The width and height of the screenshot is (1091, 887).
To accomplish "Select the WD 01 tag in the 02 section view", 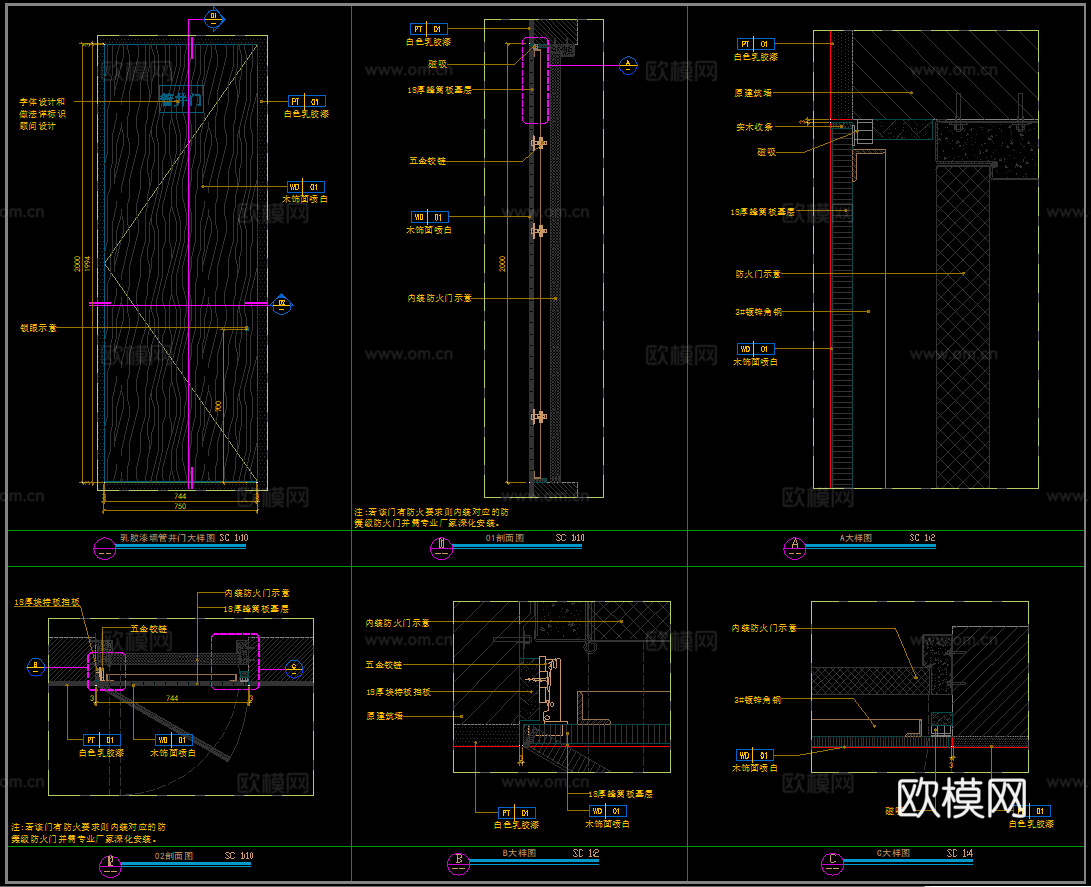I will pyautogui.click(x=173, y=740).
